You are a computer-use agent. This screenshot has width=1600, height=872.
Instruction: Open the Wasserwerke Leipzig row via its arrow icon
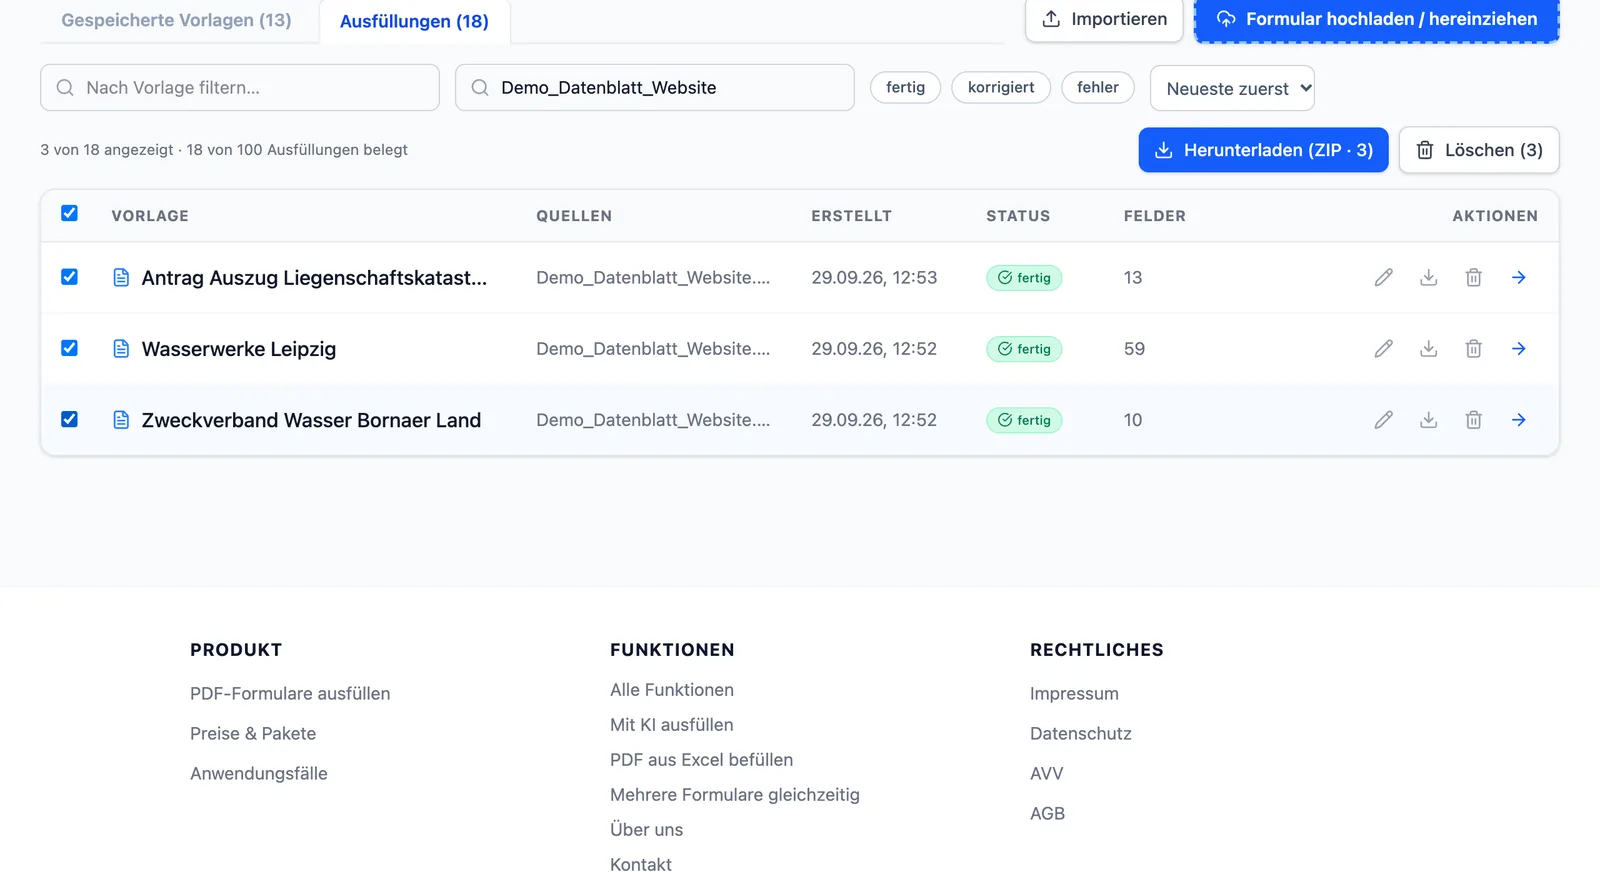click(x=1518, y=349)
